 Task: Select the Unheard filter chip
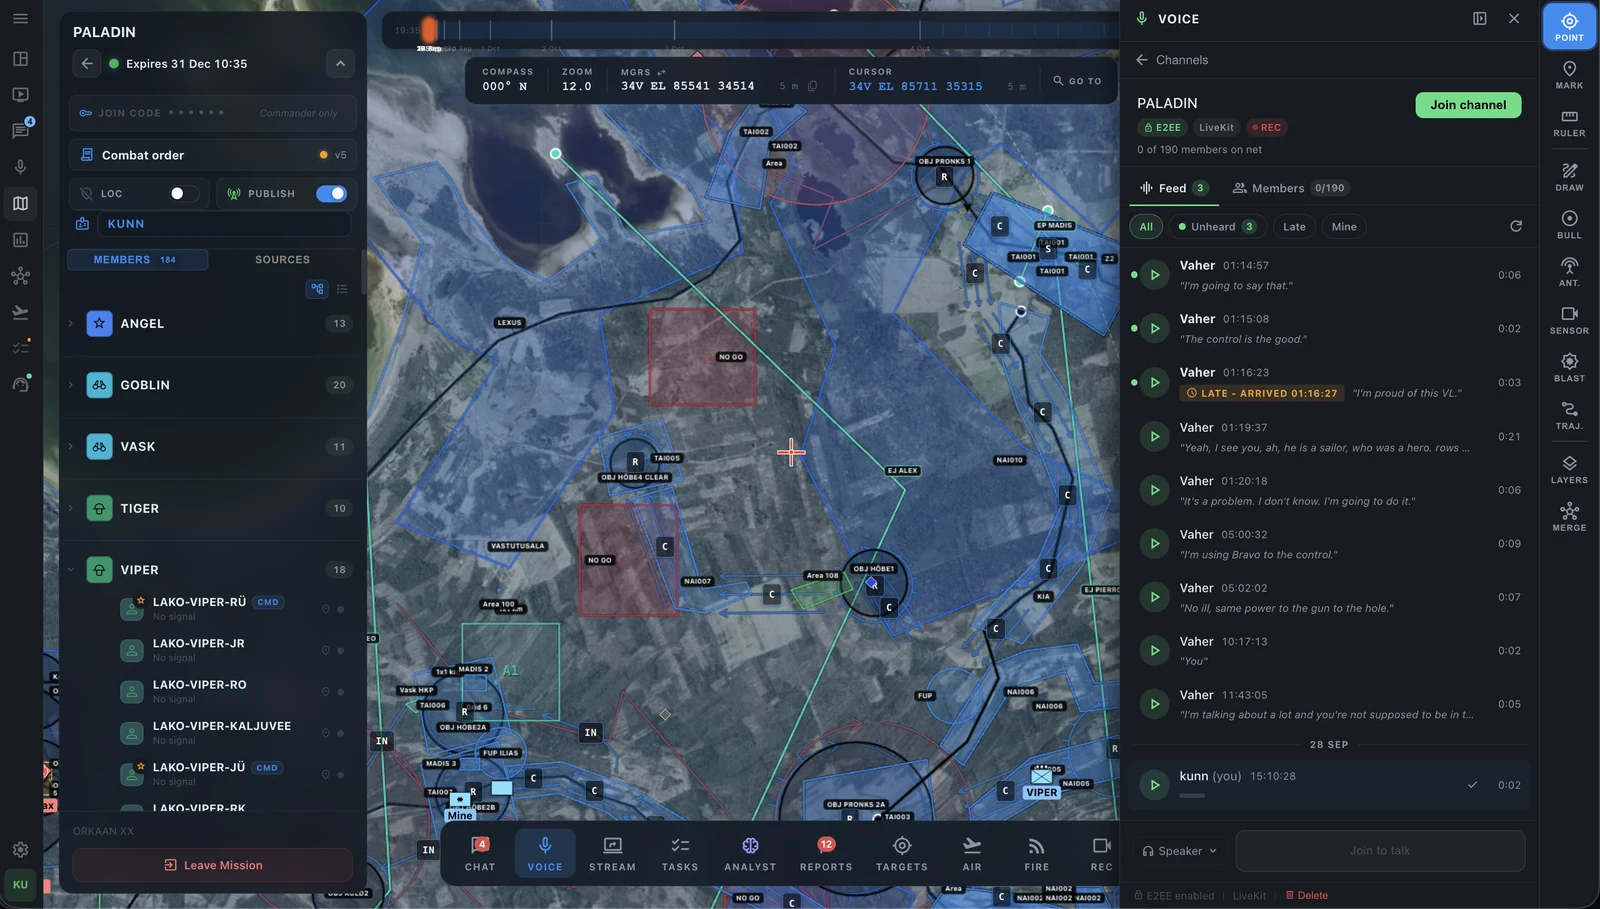[1216, 227]
